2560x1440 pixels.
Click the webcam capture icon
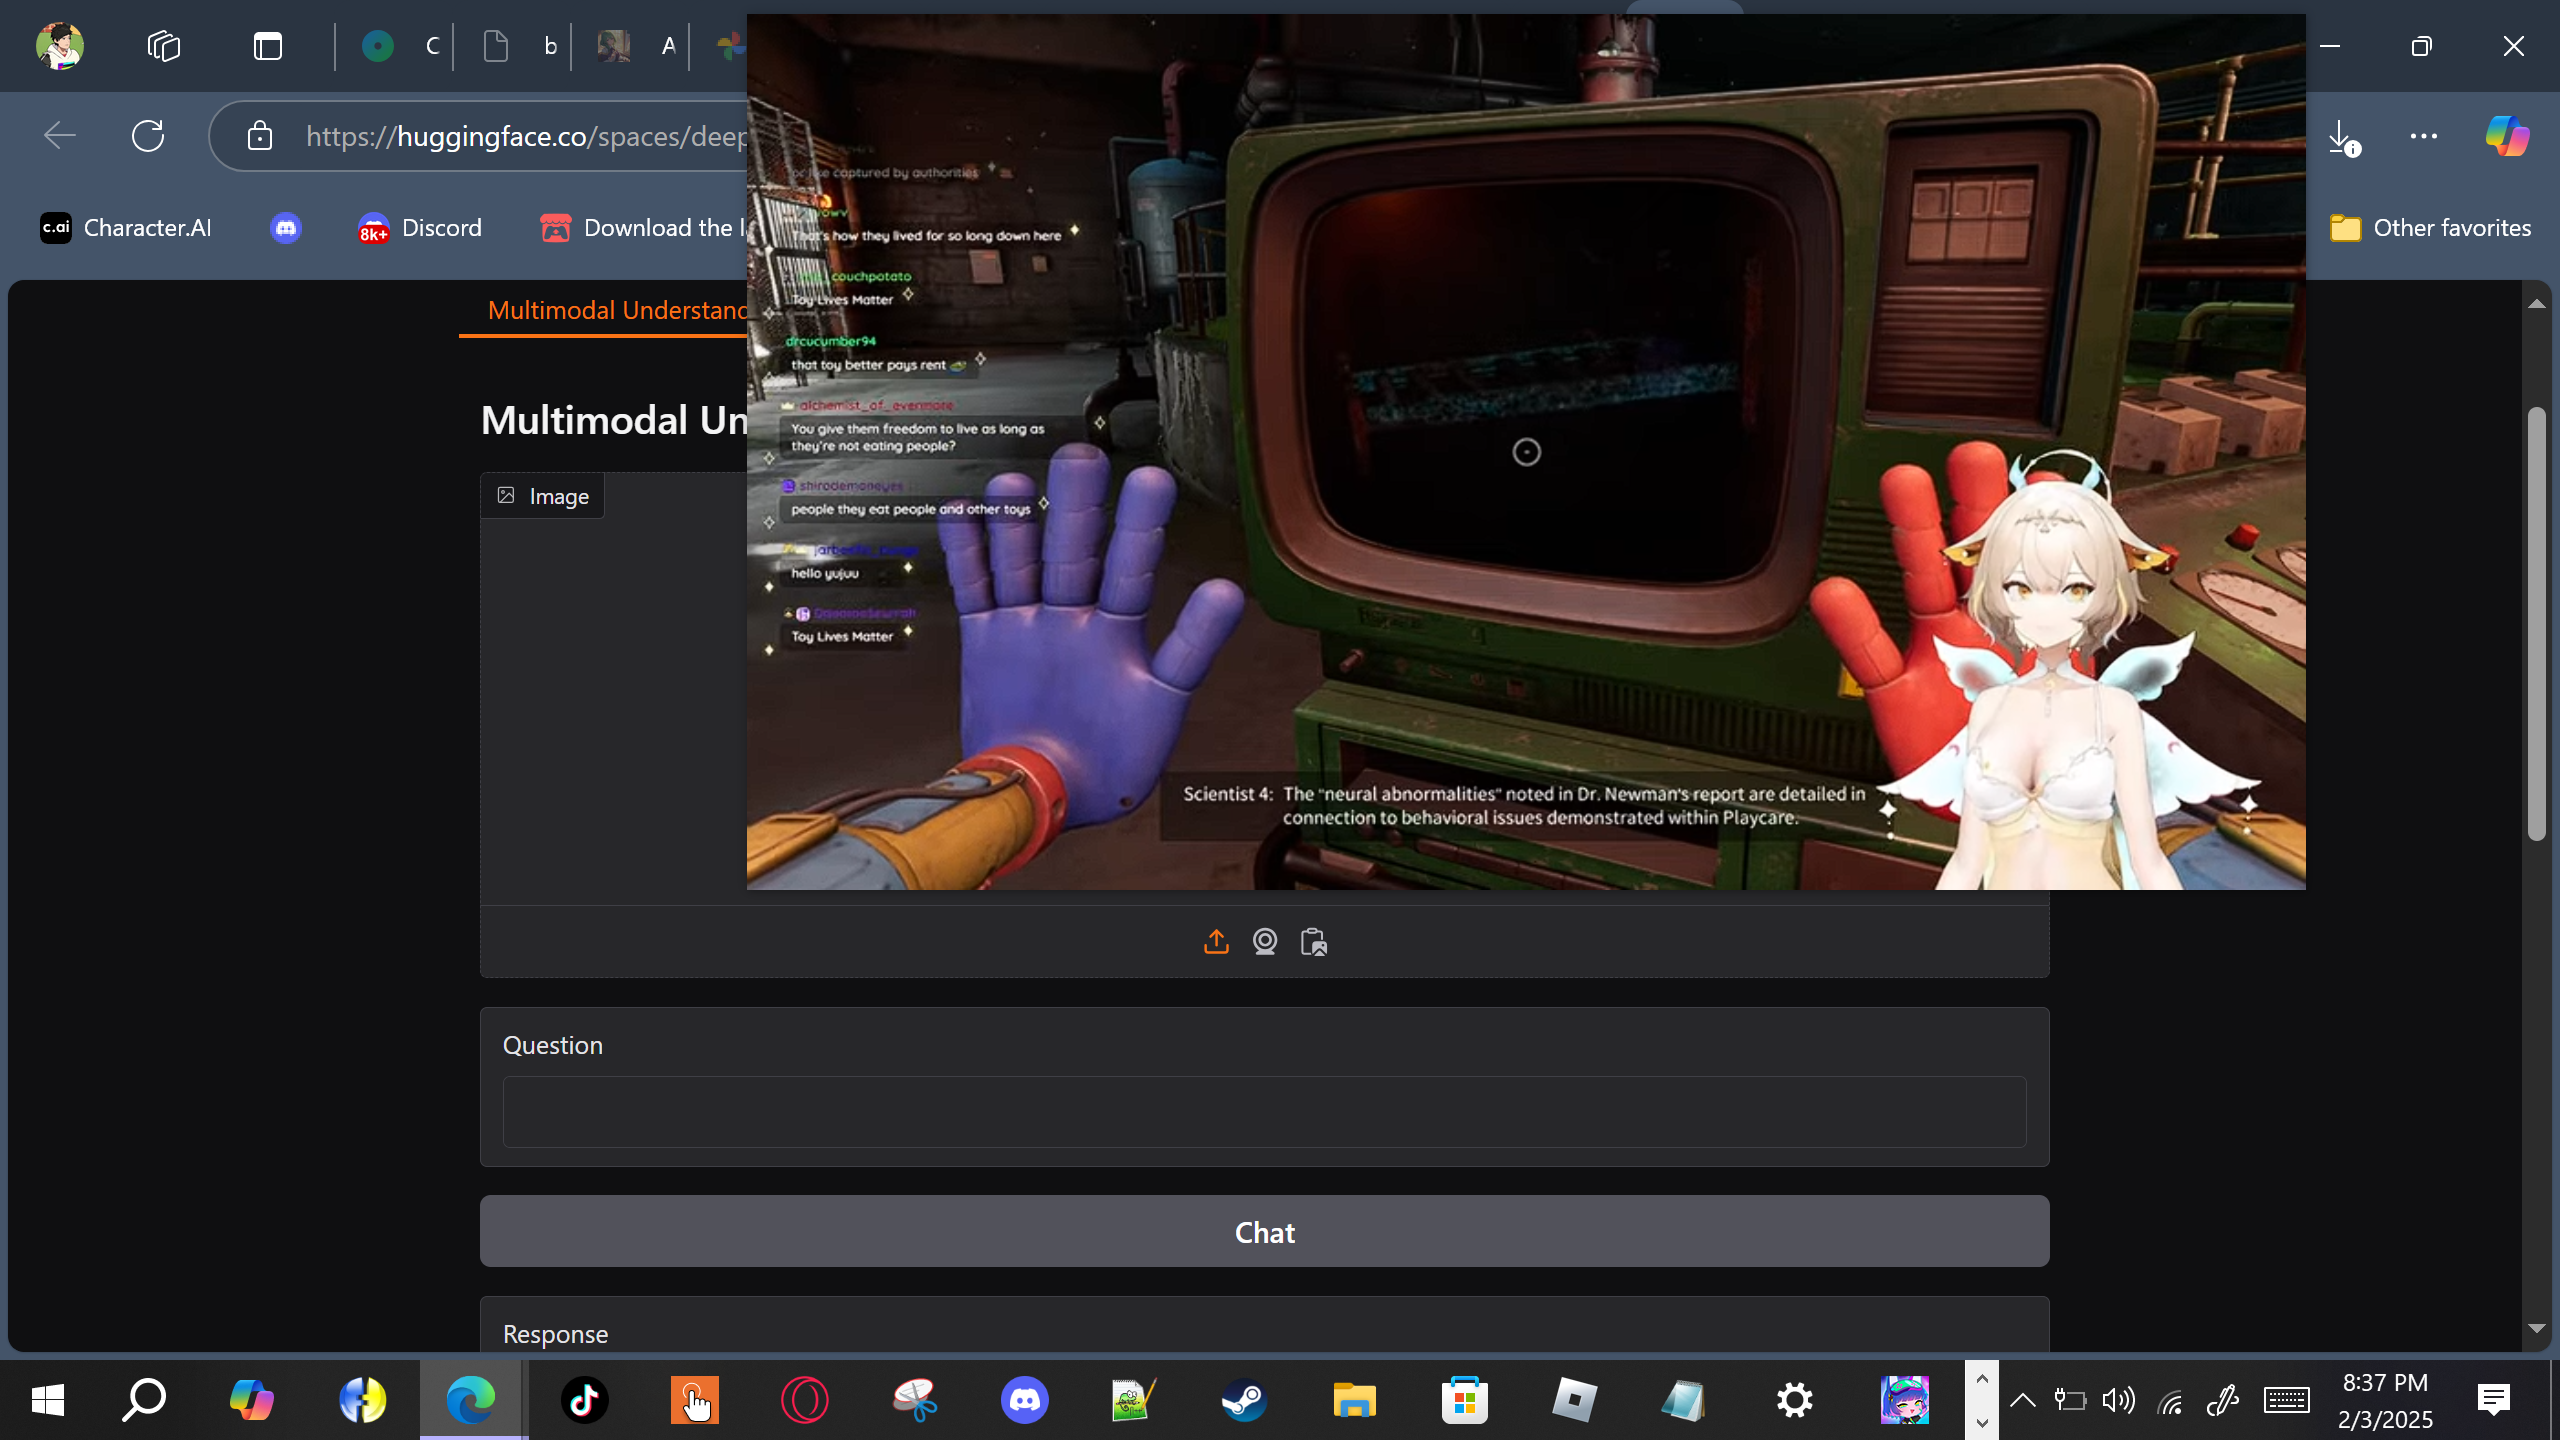pyautogui.click(x=1265, y=942)
